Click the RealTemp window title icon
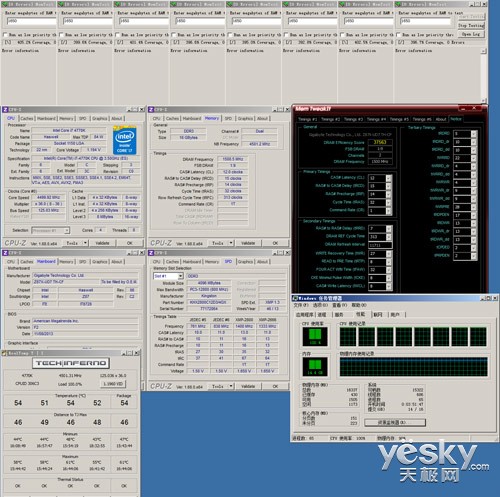The width and height of the screenshot is (500, 497). click(4, 353)
